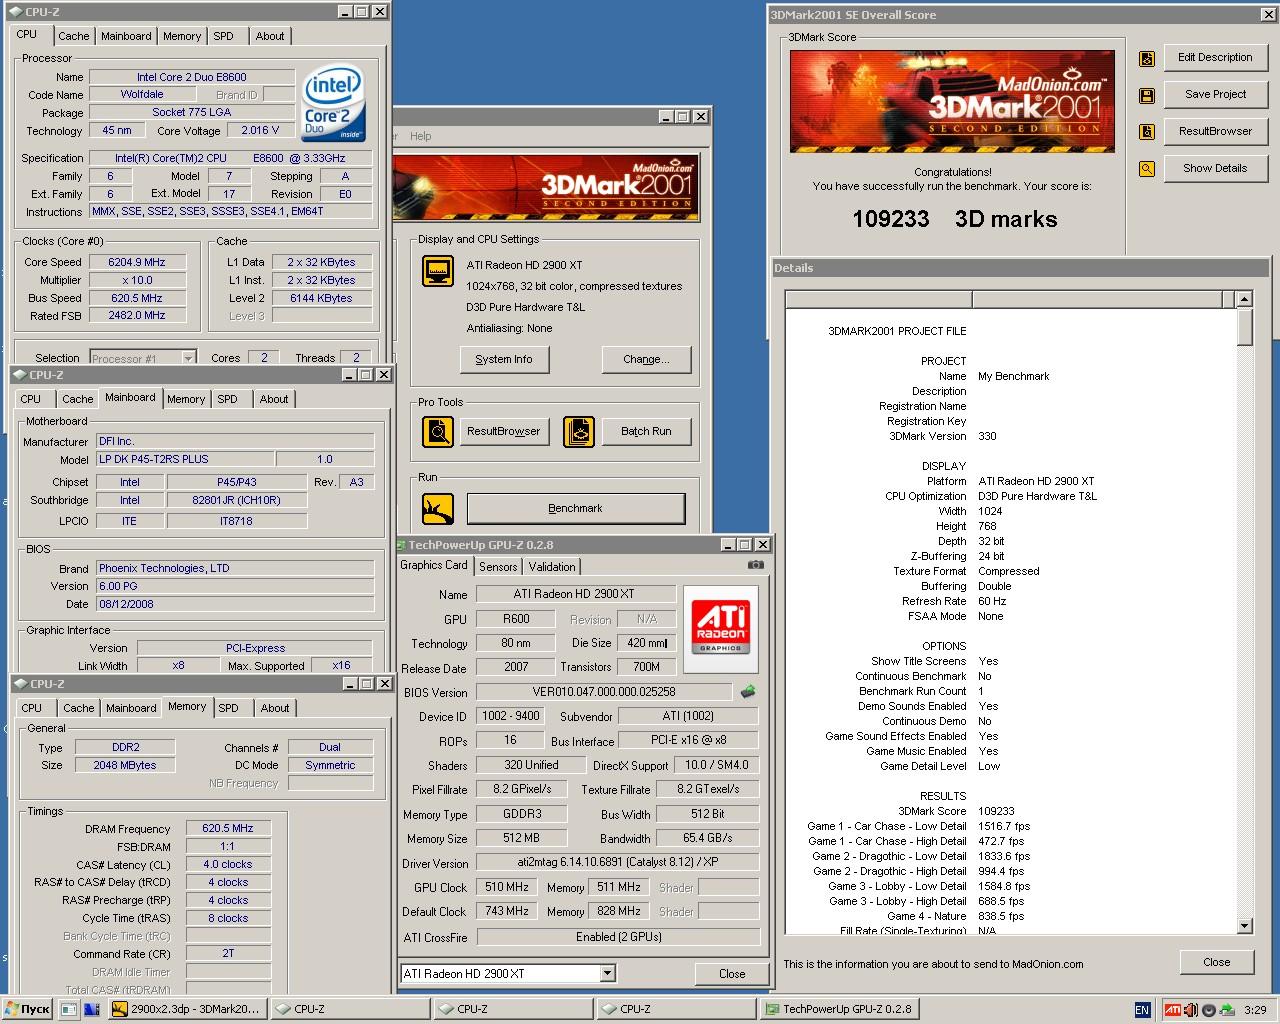Viewport: 1280px width, 1024px height.
Task: Click the Details scrollbar up arrow
Action: [1244, 299]
